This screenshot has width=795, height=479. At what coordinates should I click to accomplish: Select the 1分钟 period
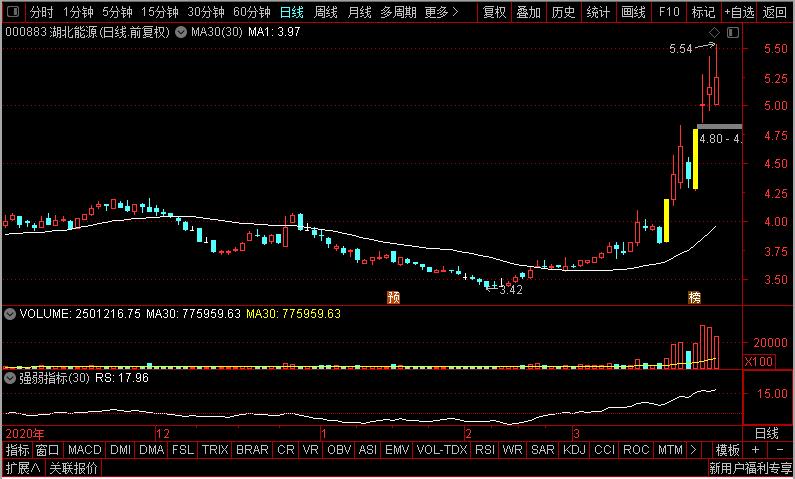(79, 12)
